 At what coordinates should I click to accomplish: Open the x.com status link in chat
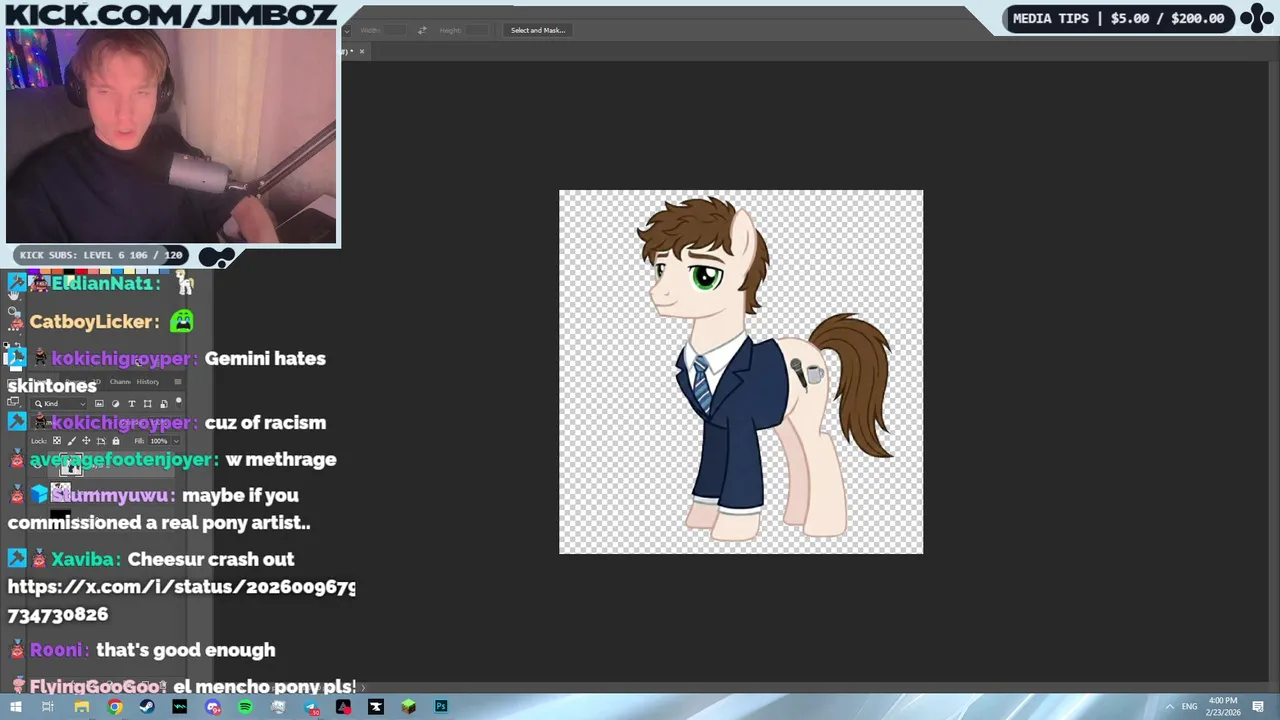click(x=181, y=600)
